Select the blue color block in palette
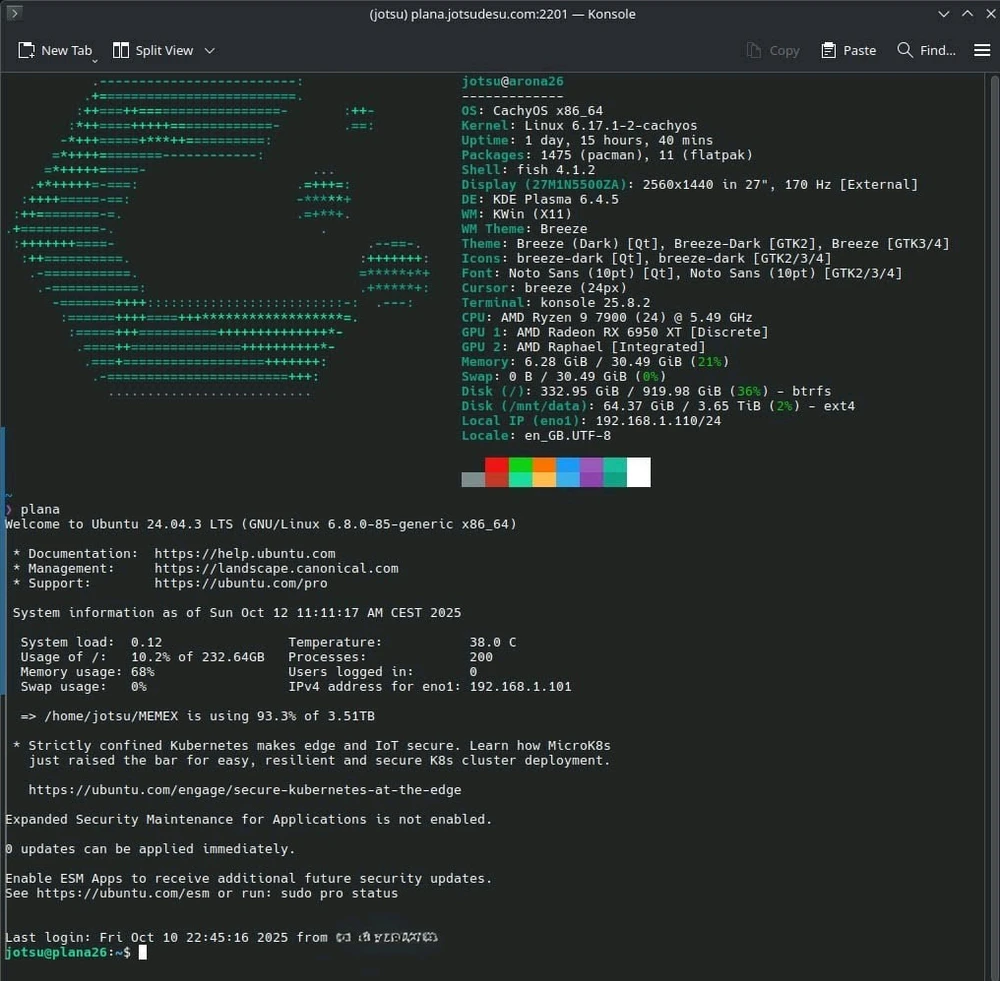The width and height of the screenshot is (1000, 981). tap(568, 472)
